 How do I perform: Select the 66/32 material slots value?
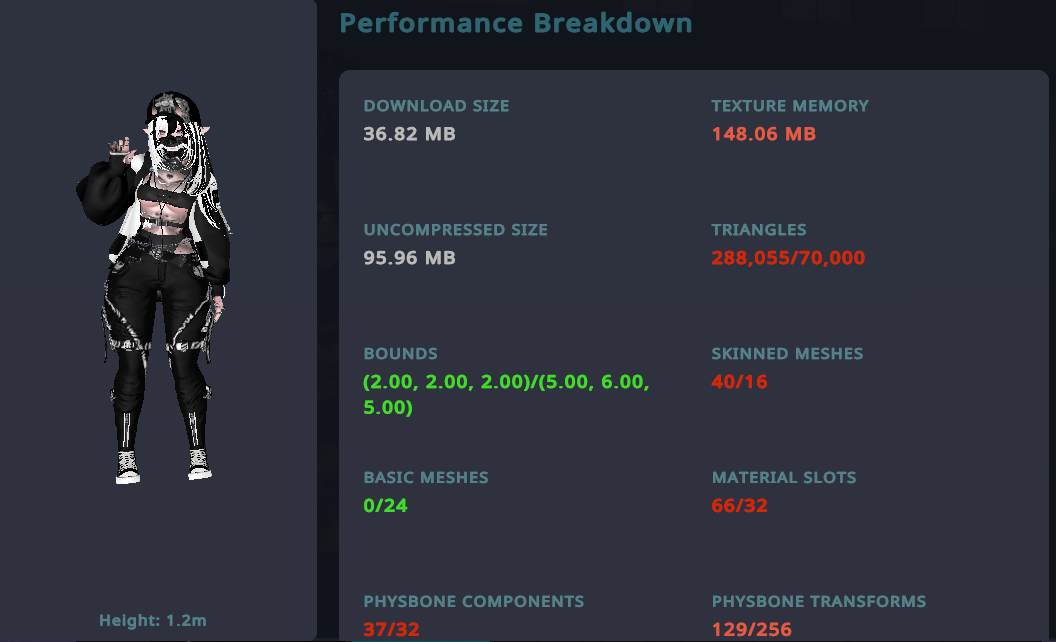point(739,506)
